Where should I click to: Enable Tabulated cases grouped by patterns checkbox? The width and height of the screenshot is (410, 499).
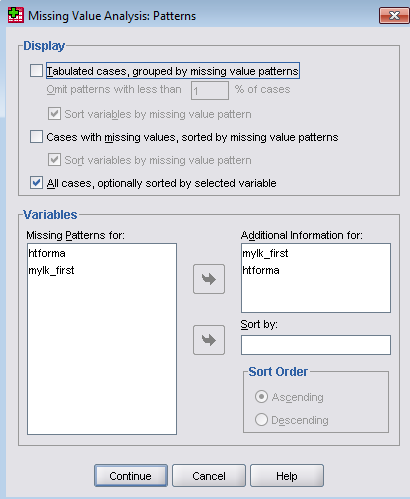(36, 71)
